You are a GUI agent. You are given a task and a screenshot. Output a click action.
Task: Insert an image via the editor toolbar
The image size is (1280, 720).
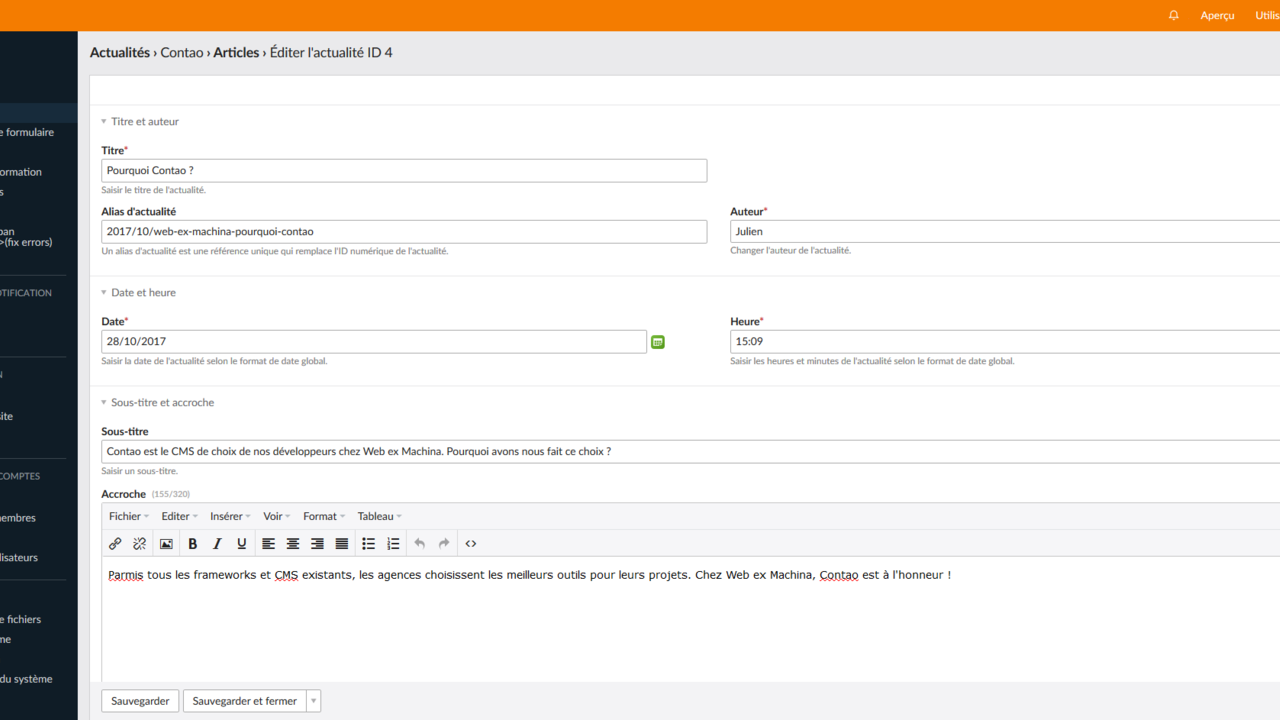pos(166,544)
